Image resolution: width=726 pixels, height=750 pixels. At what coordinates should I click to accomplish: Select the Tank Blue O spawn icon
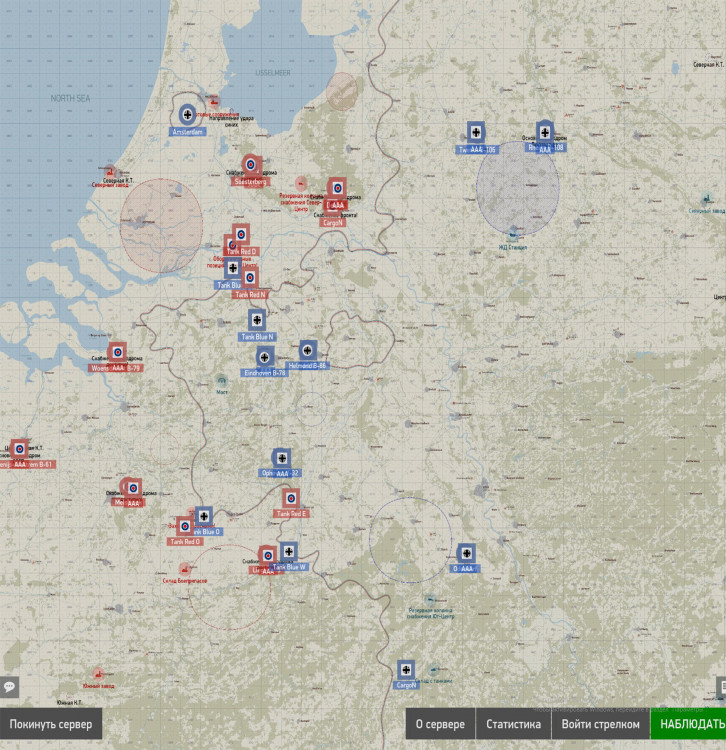204,517
